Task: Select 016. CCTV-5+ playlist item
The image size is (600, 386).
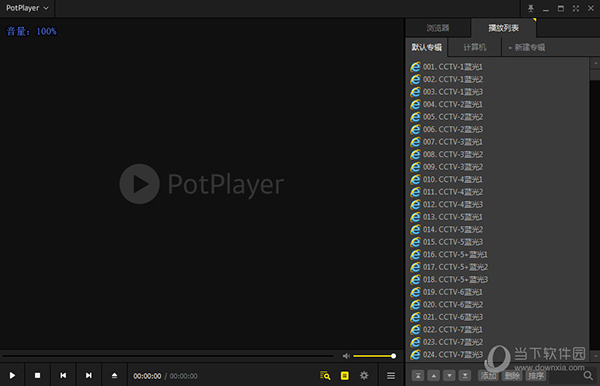Action: (x=497, y=255)
